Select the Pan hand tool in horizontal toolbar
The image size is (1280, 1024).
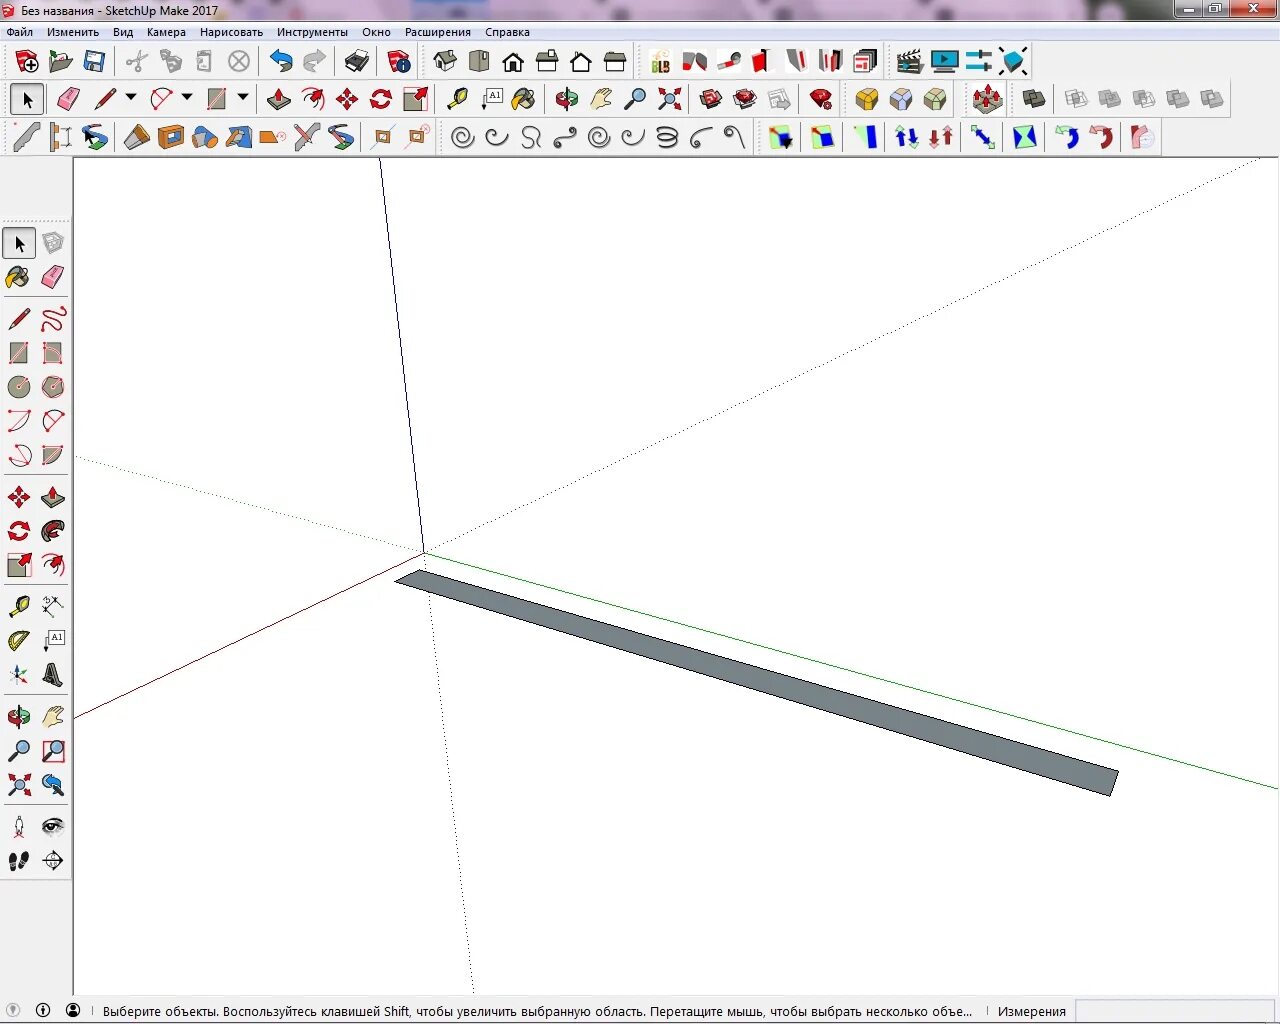point(601,99)
